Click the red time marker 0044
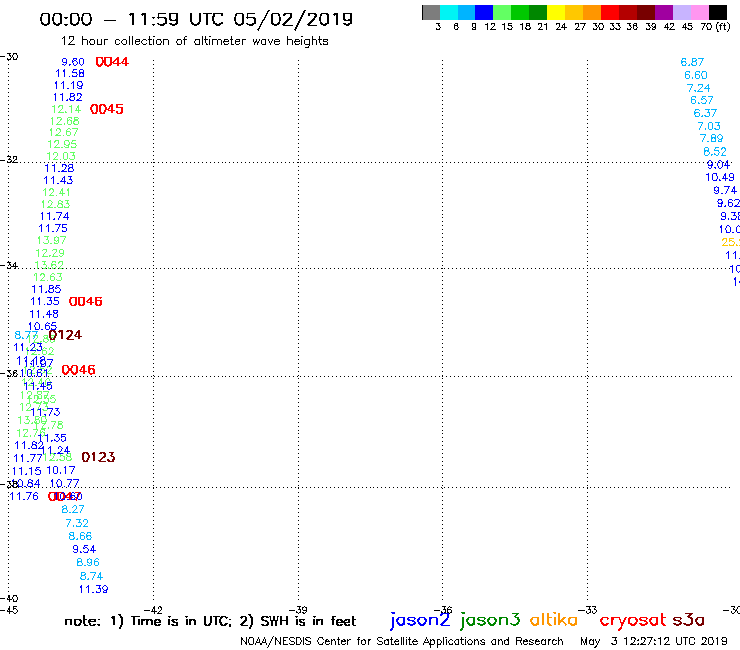 (112, 62)
